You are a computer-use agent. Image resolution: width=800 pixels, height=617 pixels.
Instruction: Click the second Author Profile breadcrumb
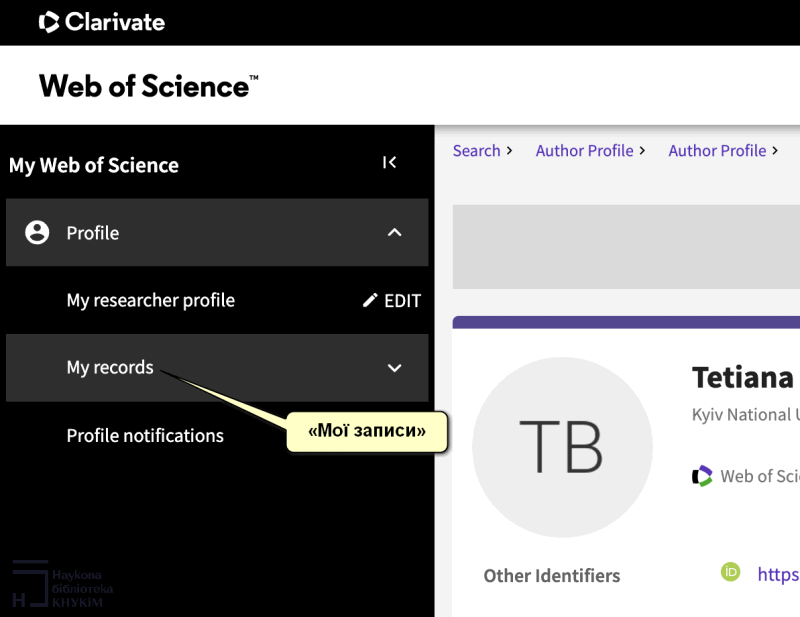[x=717, y=151]
